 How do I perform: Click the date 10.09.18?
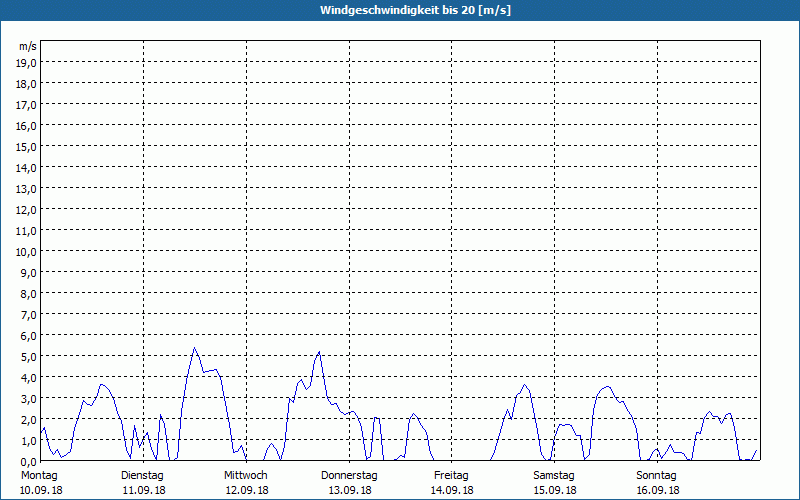point(41,490)
